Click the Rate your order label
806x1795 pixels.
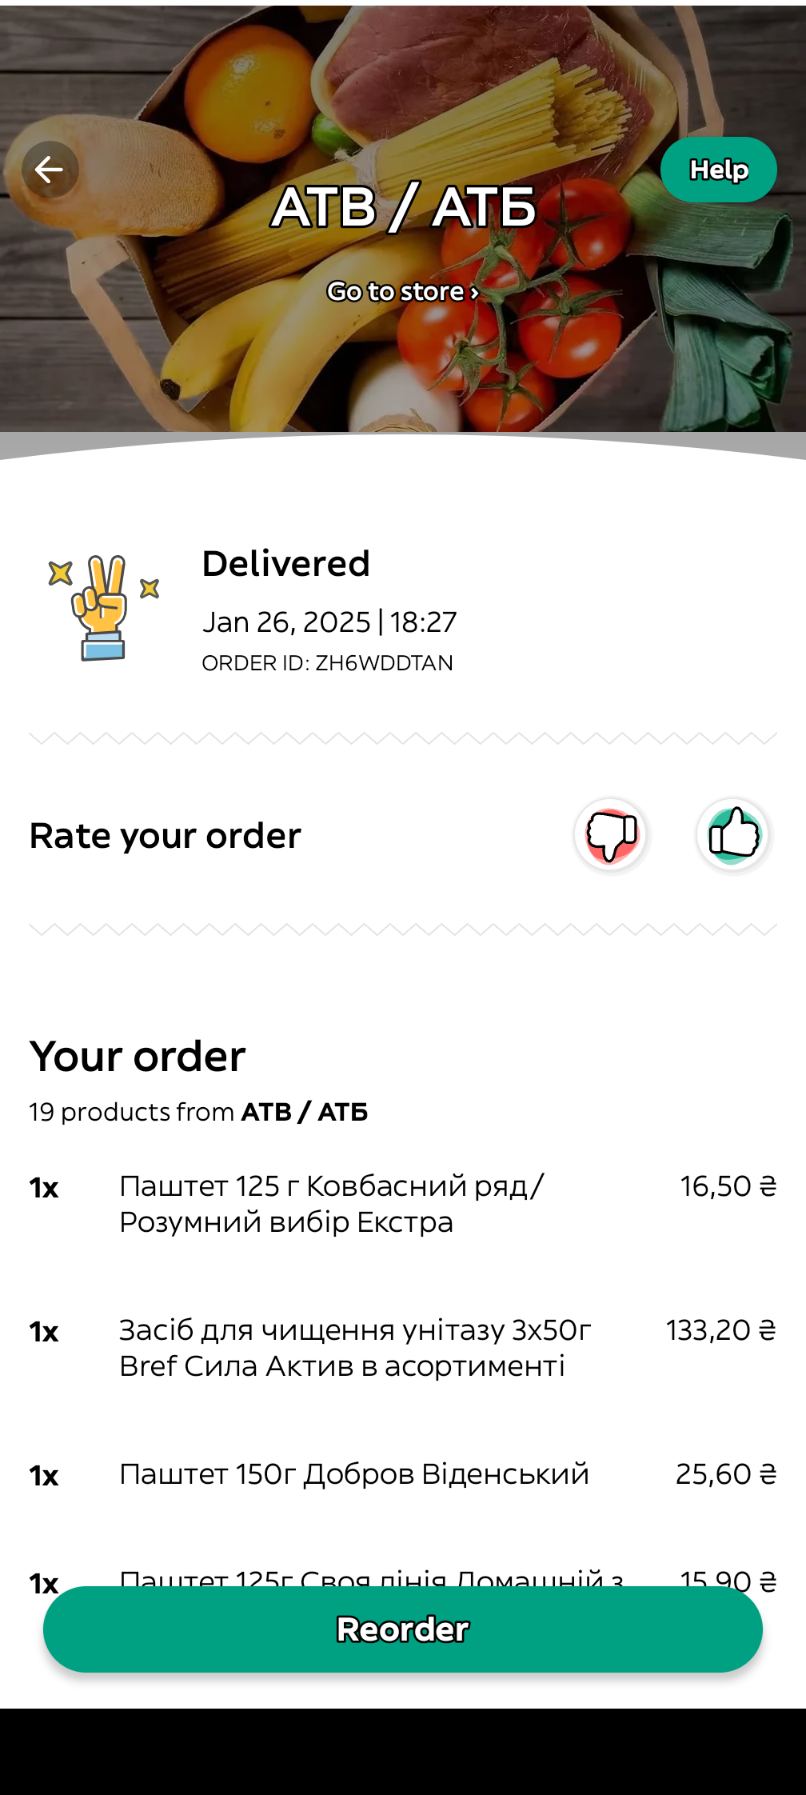165,836
